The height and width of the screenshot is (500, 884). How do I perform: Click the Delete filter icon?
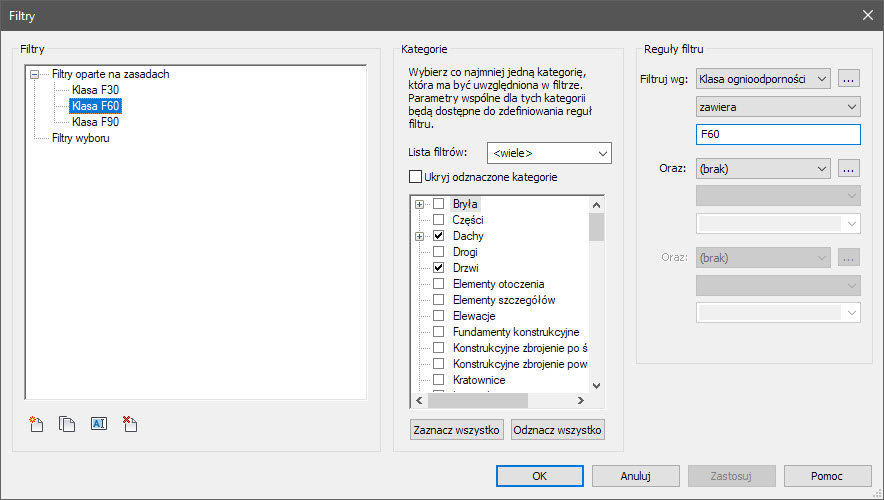pos(128,424)
